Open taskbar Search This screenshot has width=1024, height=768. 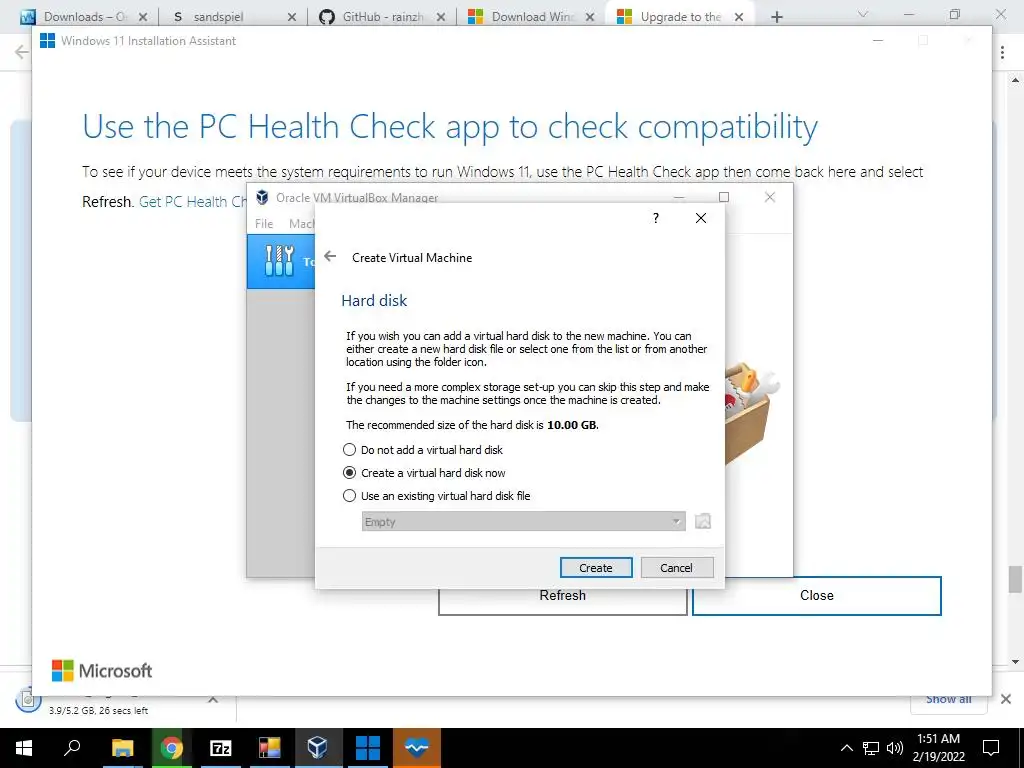[x=72, y=748]
